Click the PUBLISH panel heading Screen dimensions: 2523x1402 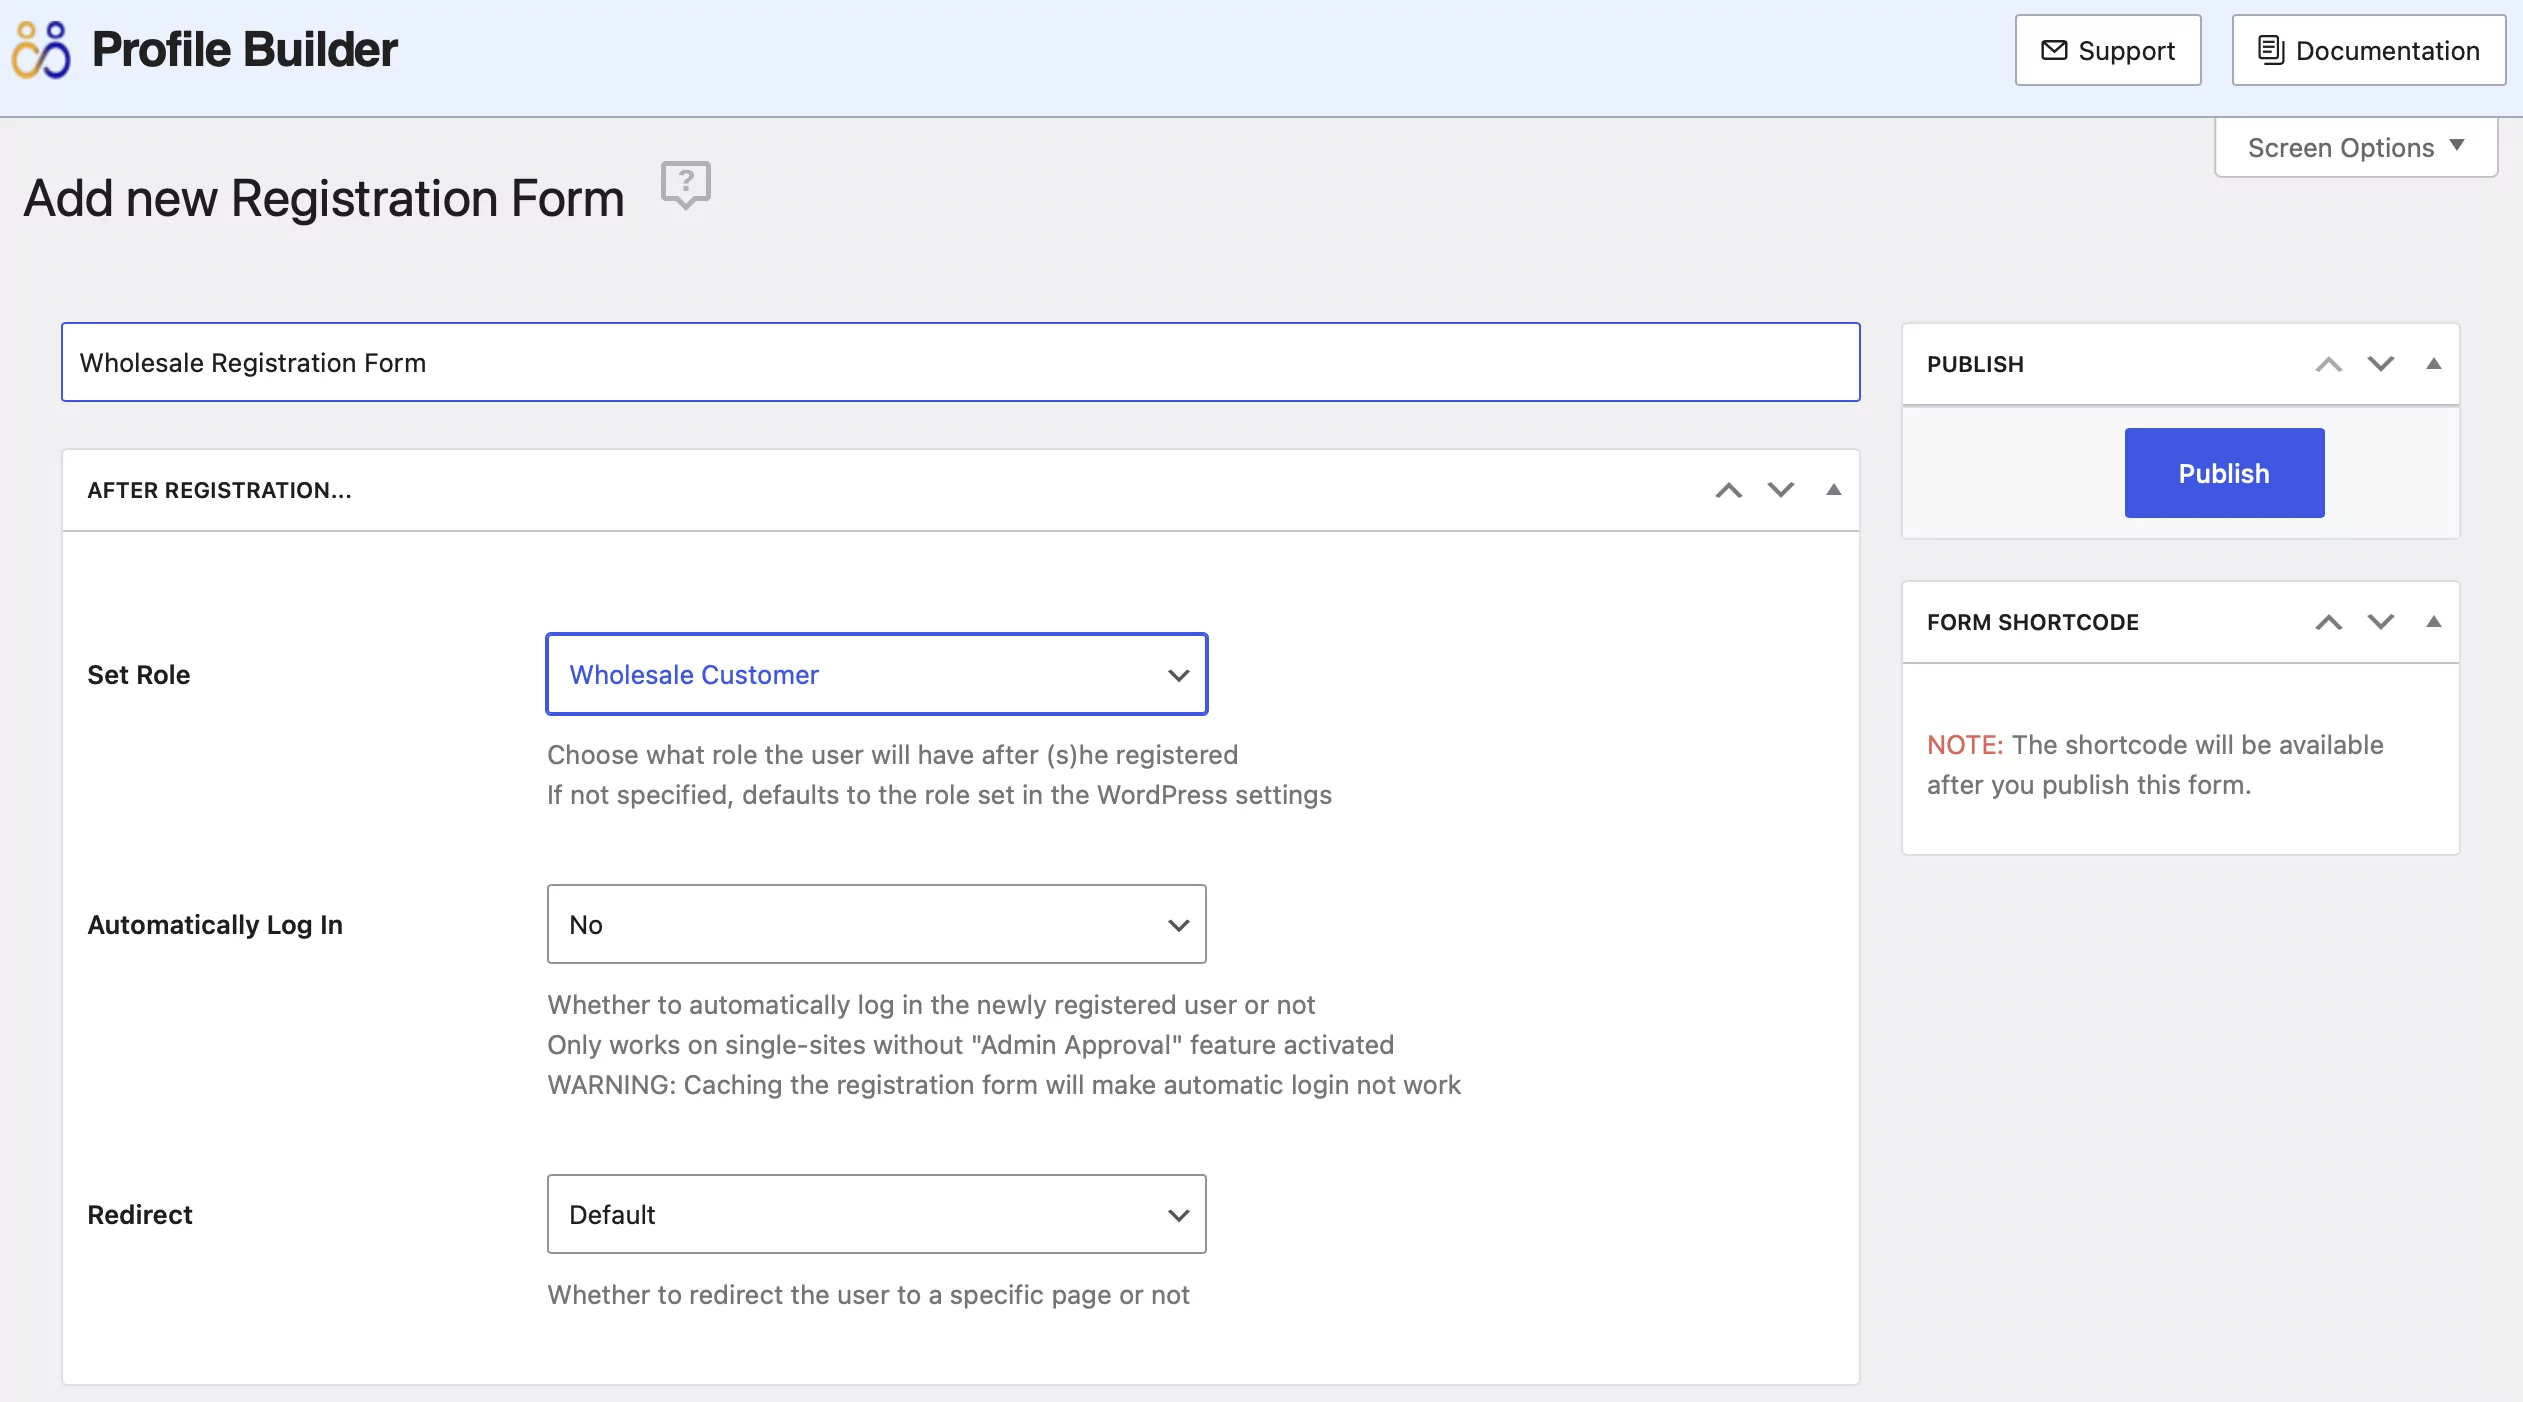pyautogui.click(x=1975, y=364)
